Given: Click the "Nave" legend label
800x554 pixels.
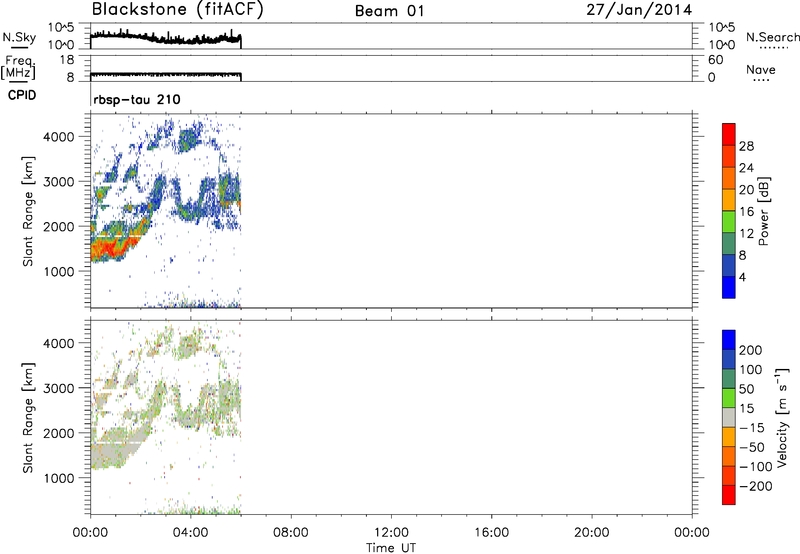Looking at the screenshot, I should coord(761,70).
